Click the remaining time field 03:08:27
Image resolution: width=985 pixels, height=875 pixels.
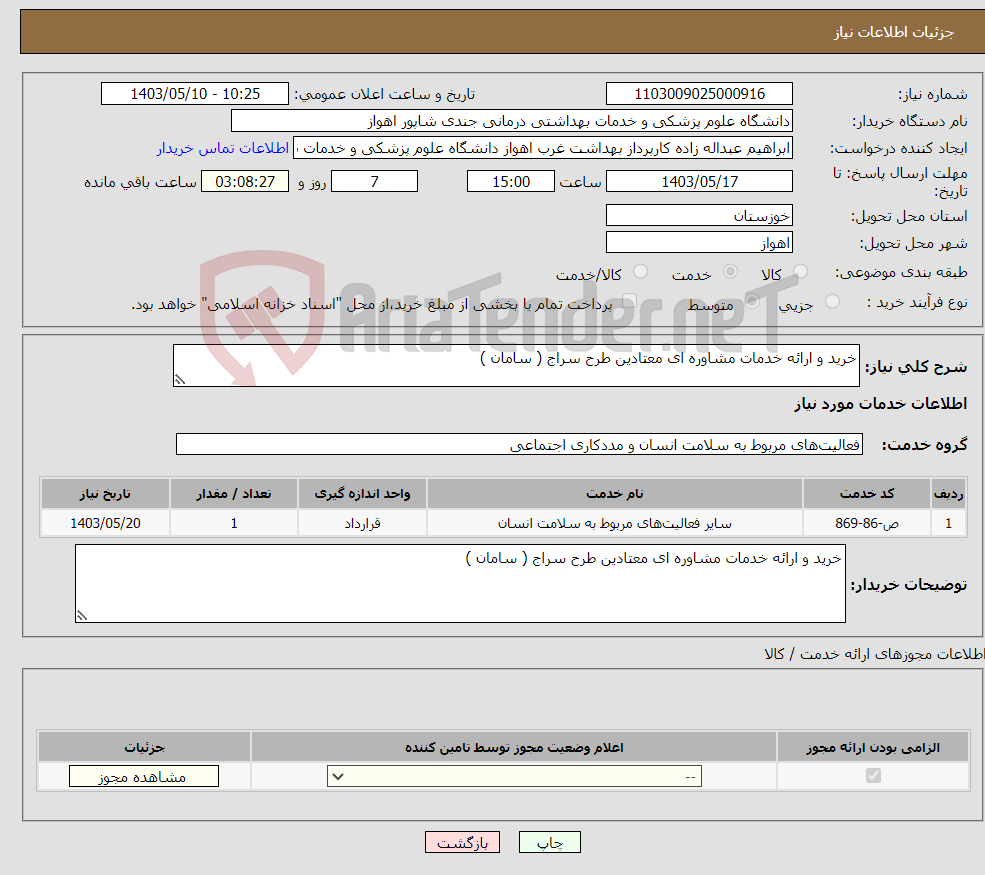(245, 182)
